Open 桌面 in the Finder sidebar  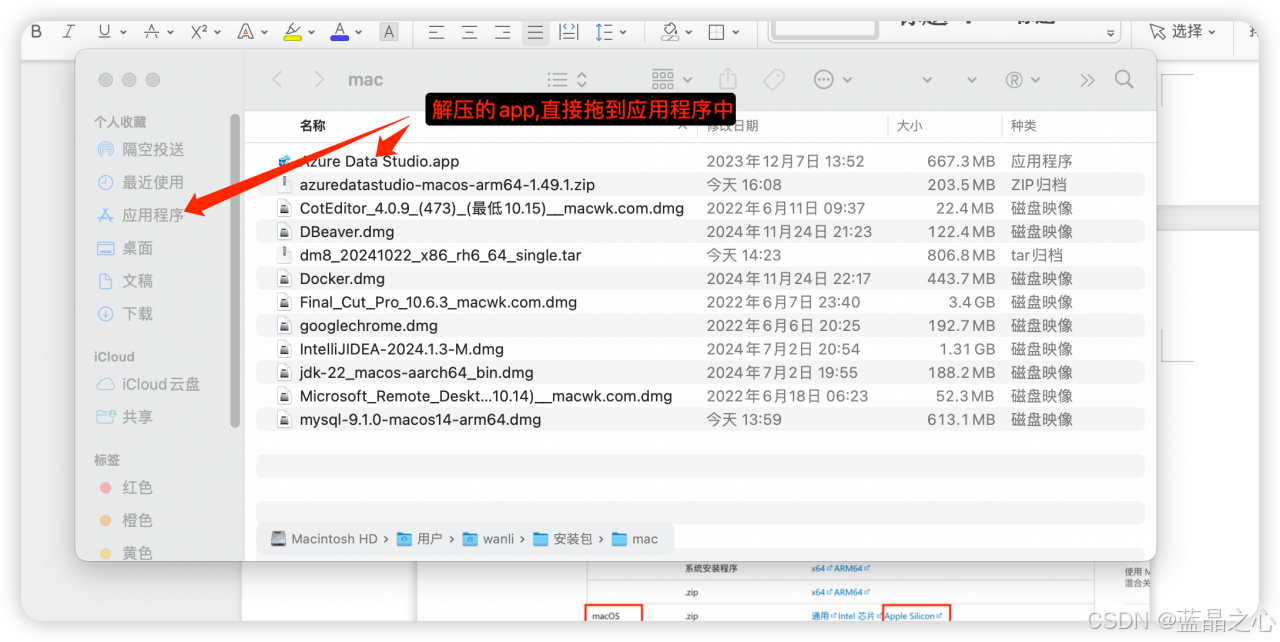(125, 248)
